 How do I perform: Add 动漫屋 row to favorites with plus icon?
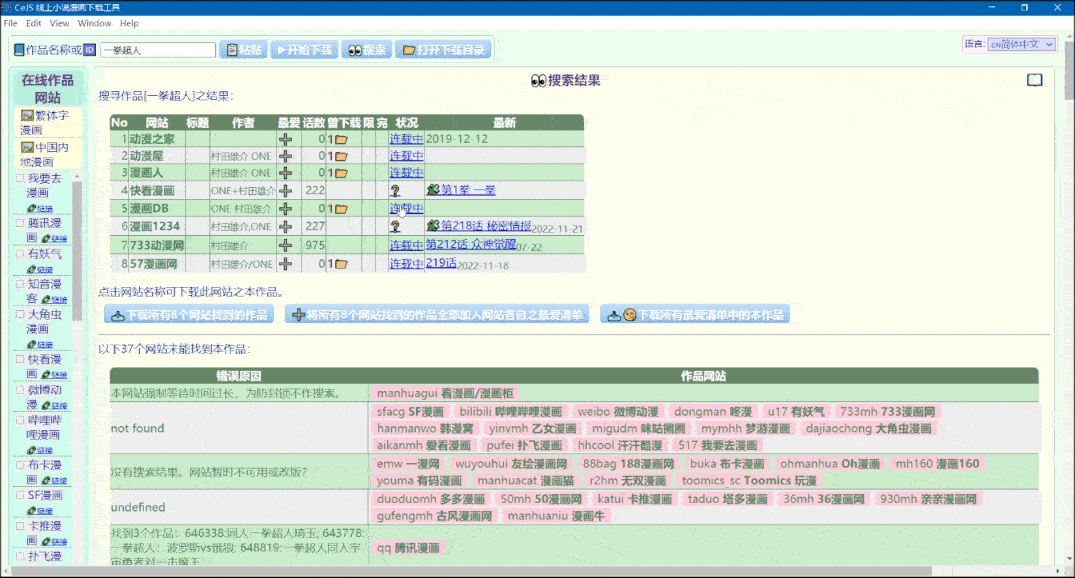click(x=286, y=156)
